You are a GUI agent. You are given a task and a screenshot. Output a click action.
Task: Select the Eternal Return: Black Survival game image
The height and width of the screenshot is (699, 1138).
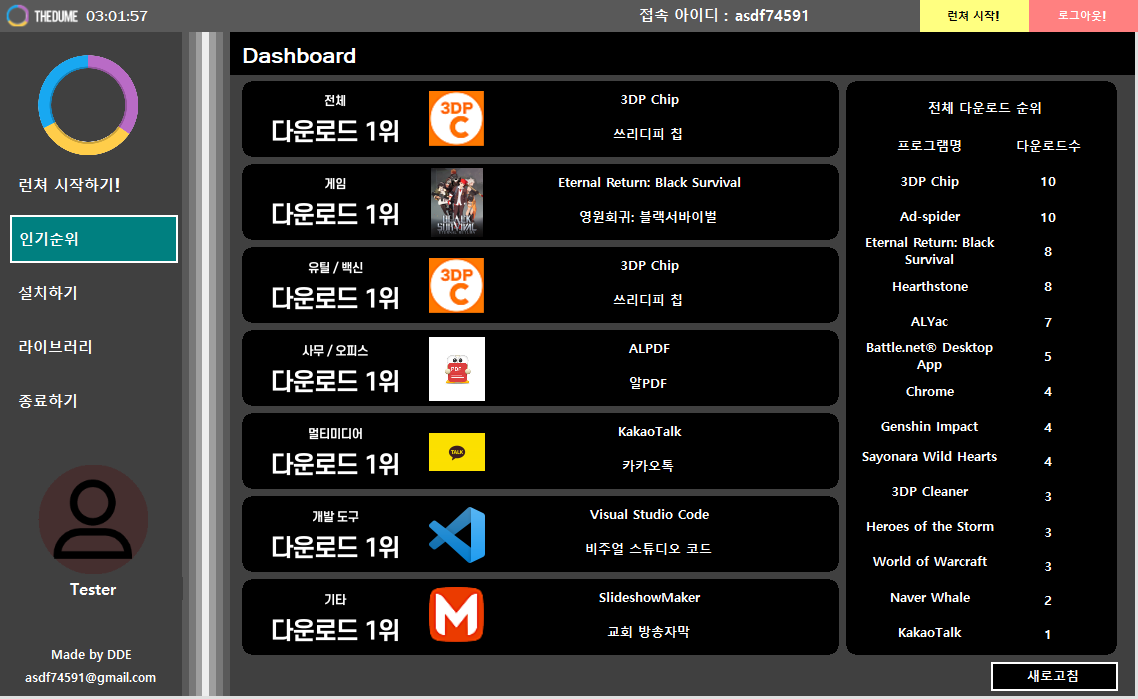[456, 201]
